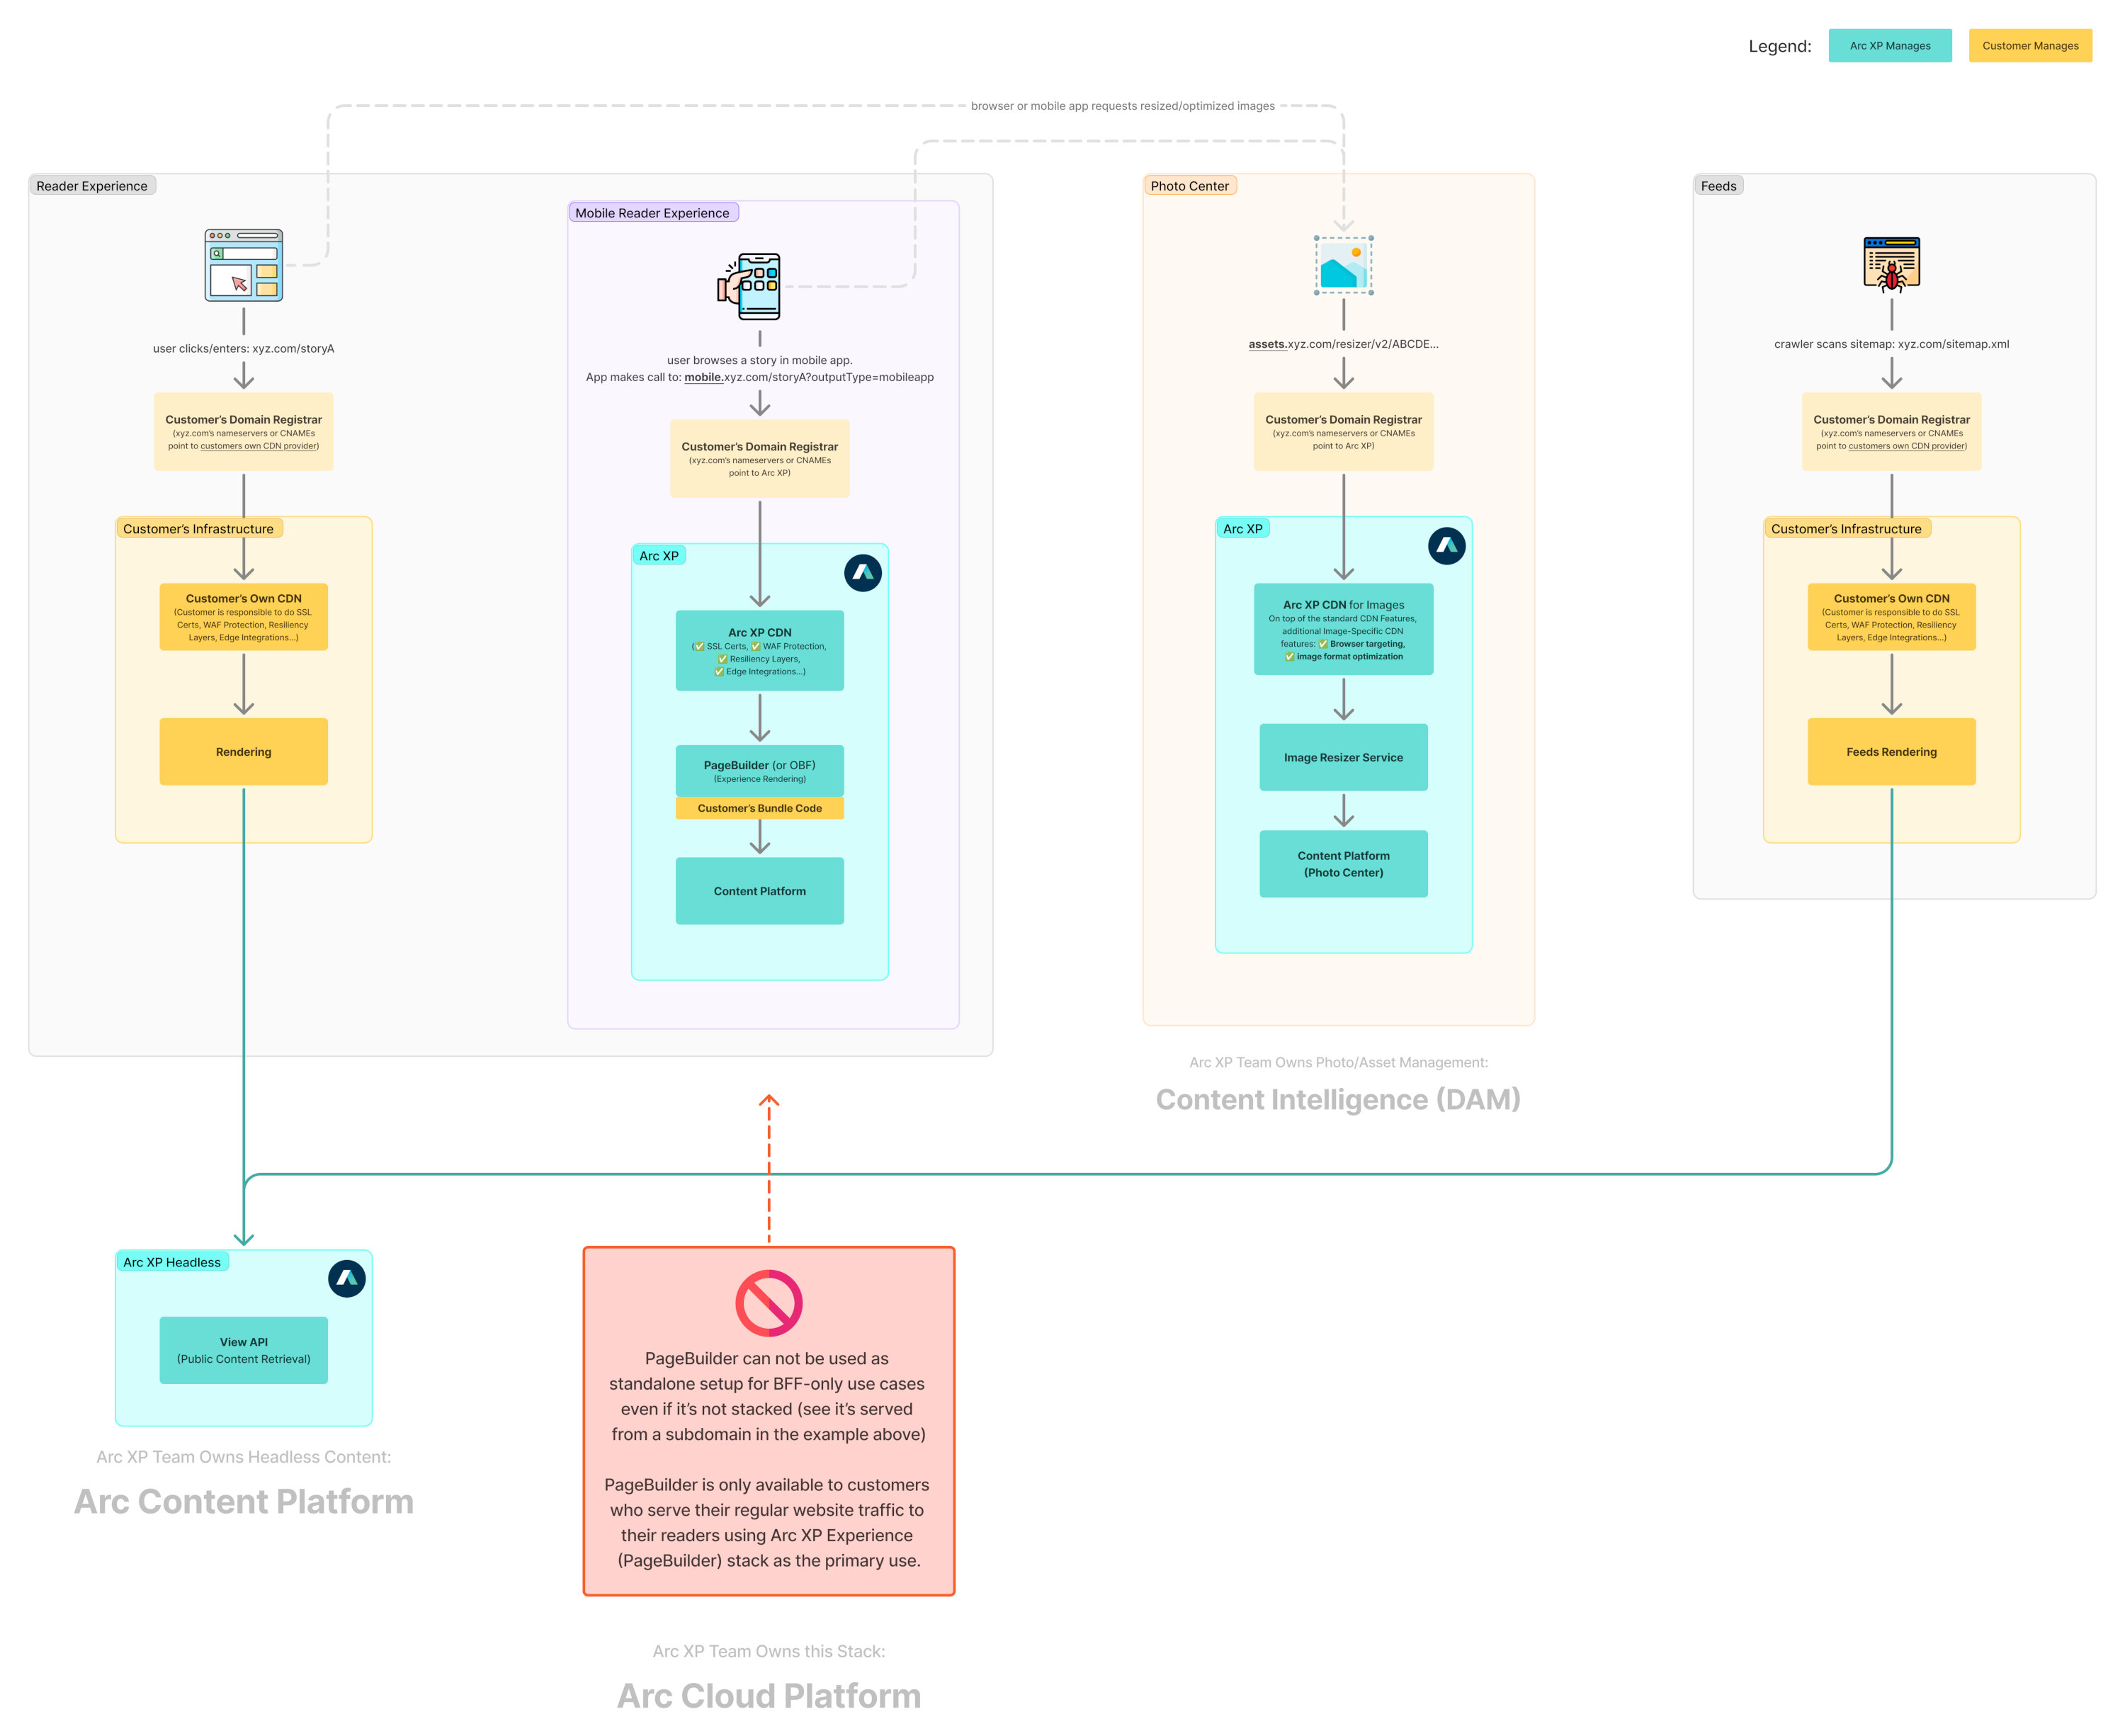Image resolution: width=2125 pixels, height=1736 pixels.
Task: Click the 'assets.xyz.com/resizer/v2/ABCDE...' text
Action: click(1343, 344)
